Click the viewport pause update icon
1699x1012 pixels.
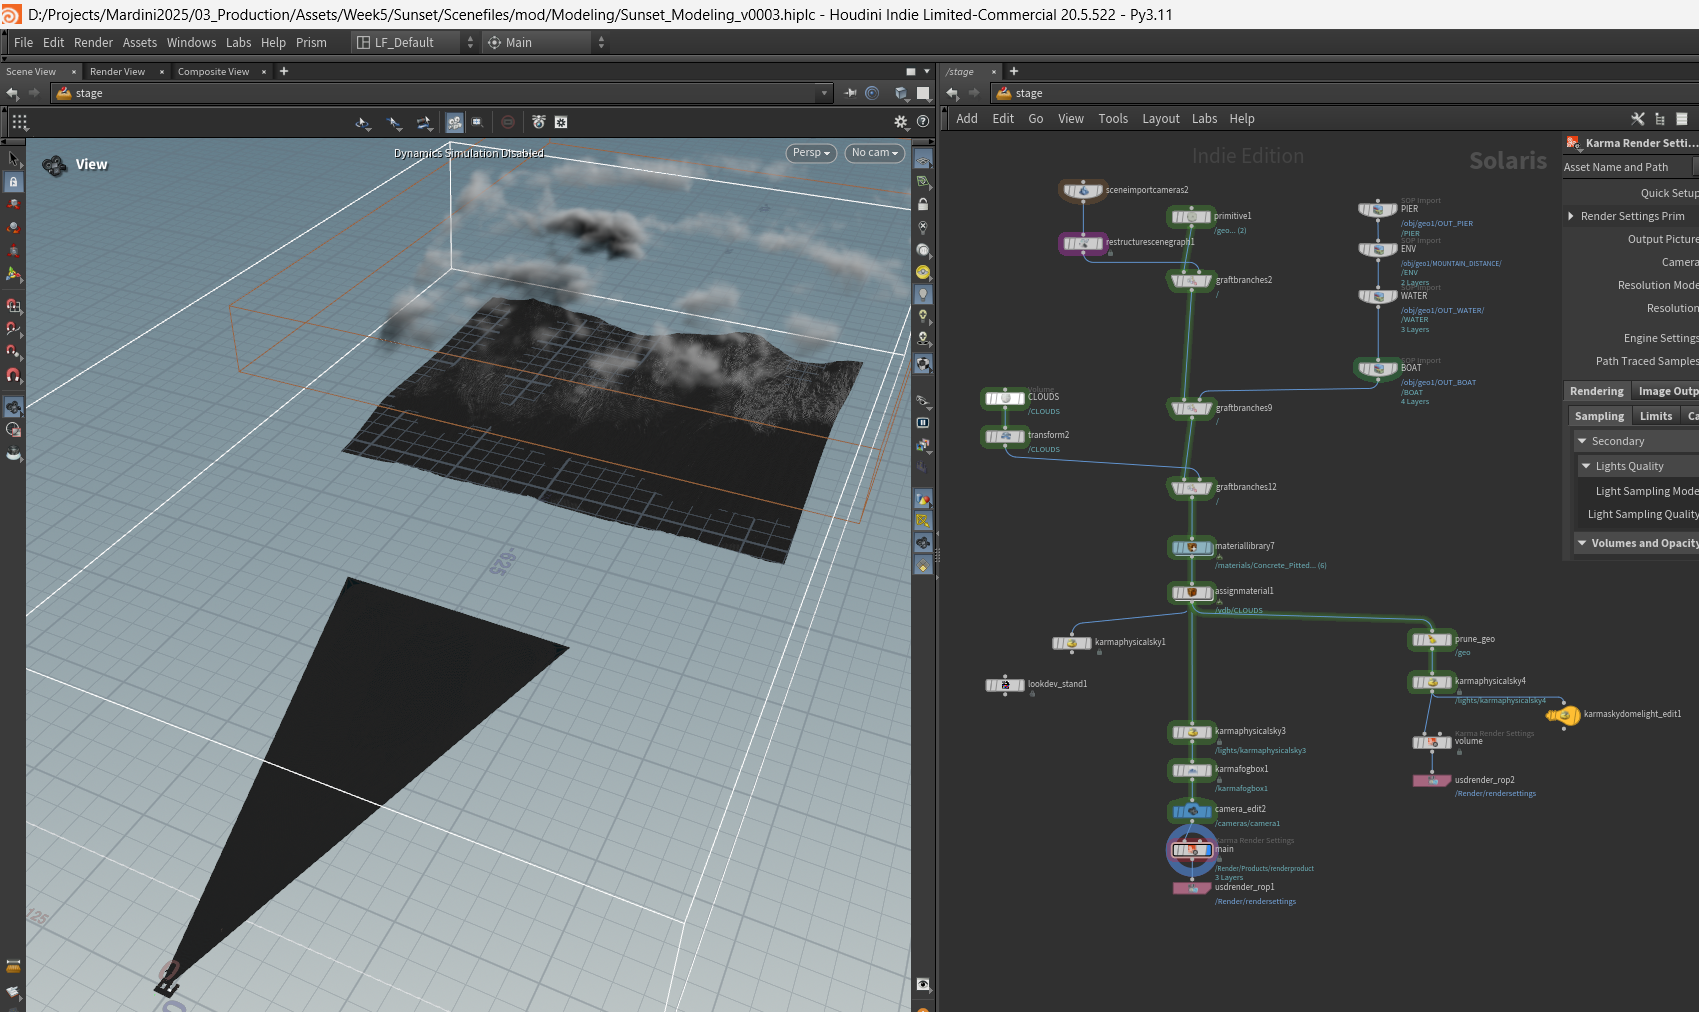pyautogui.click(x=923, y=423)
